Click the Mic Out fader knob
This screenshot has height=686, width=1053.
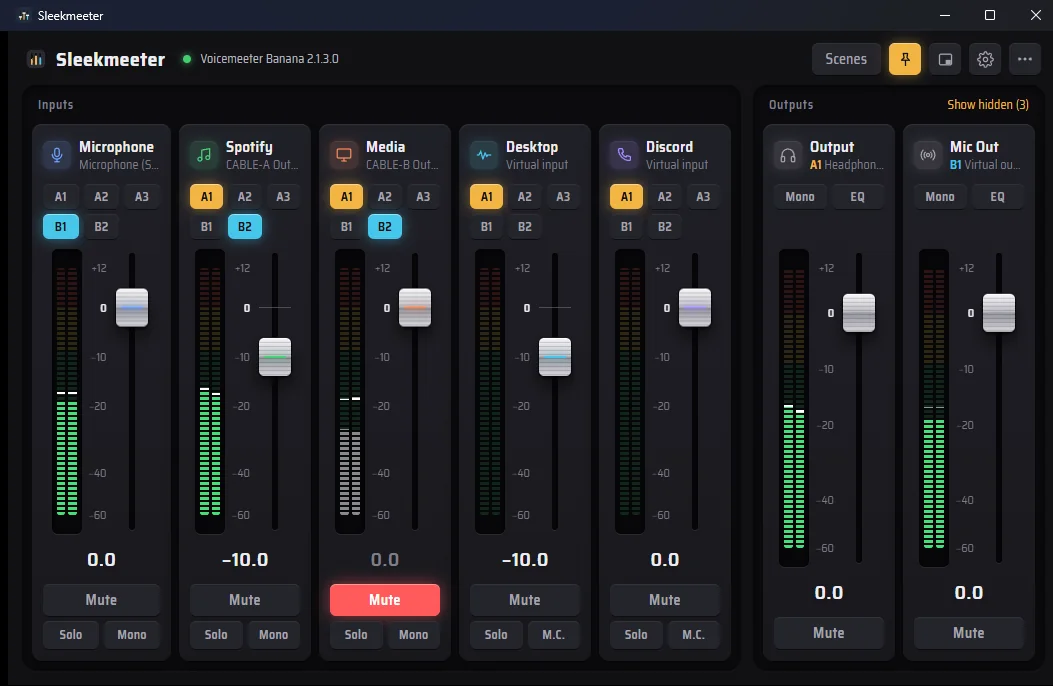[x=999, y=313]
